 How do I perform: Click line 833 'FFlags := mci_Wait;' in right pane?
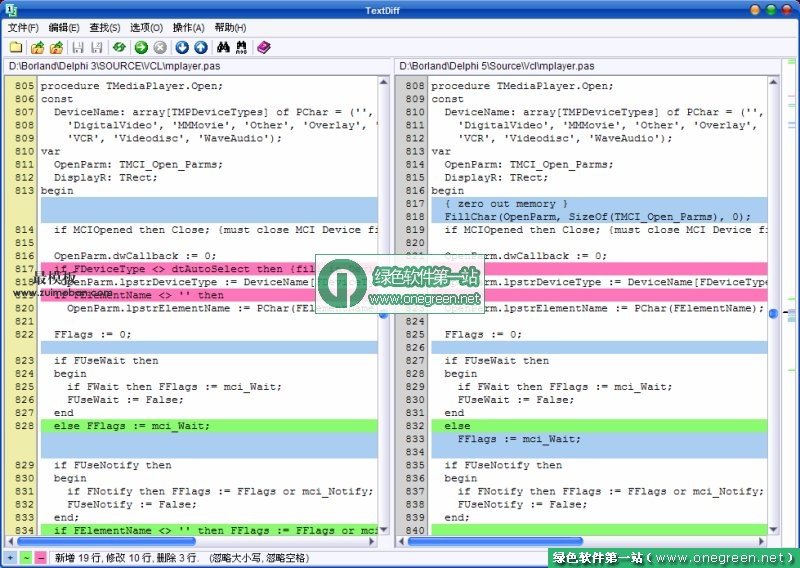click(519, 439)
